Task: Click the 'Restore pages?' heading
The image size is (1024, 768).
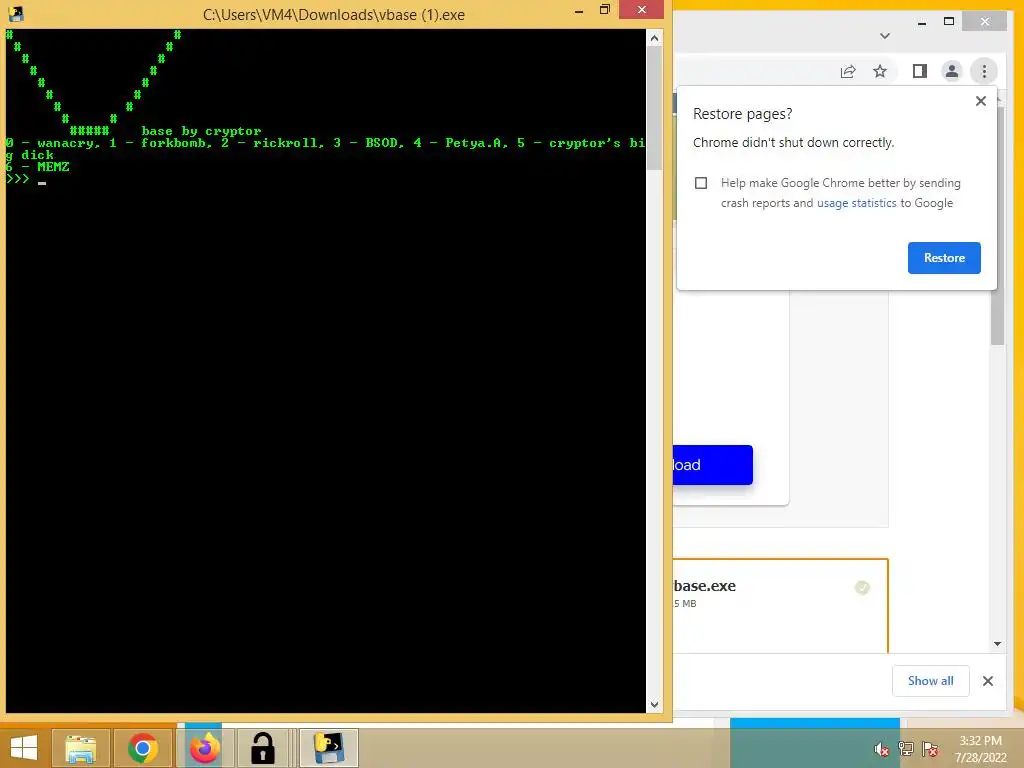Action: click(742, 114)
